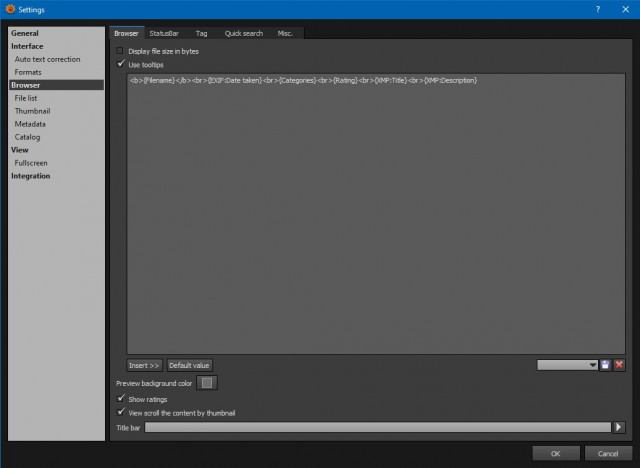Click the help question mark icon
The width and height of the screenshot is (640, 468).
598,9
